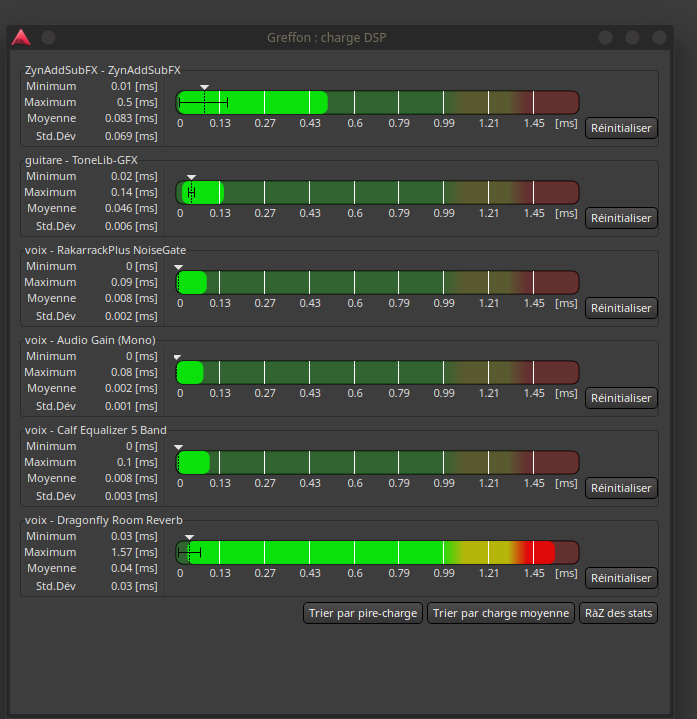Click the round button next to Ardour logo
697x719 pixels.
tap(48, 38)
